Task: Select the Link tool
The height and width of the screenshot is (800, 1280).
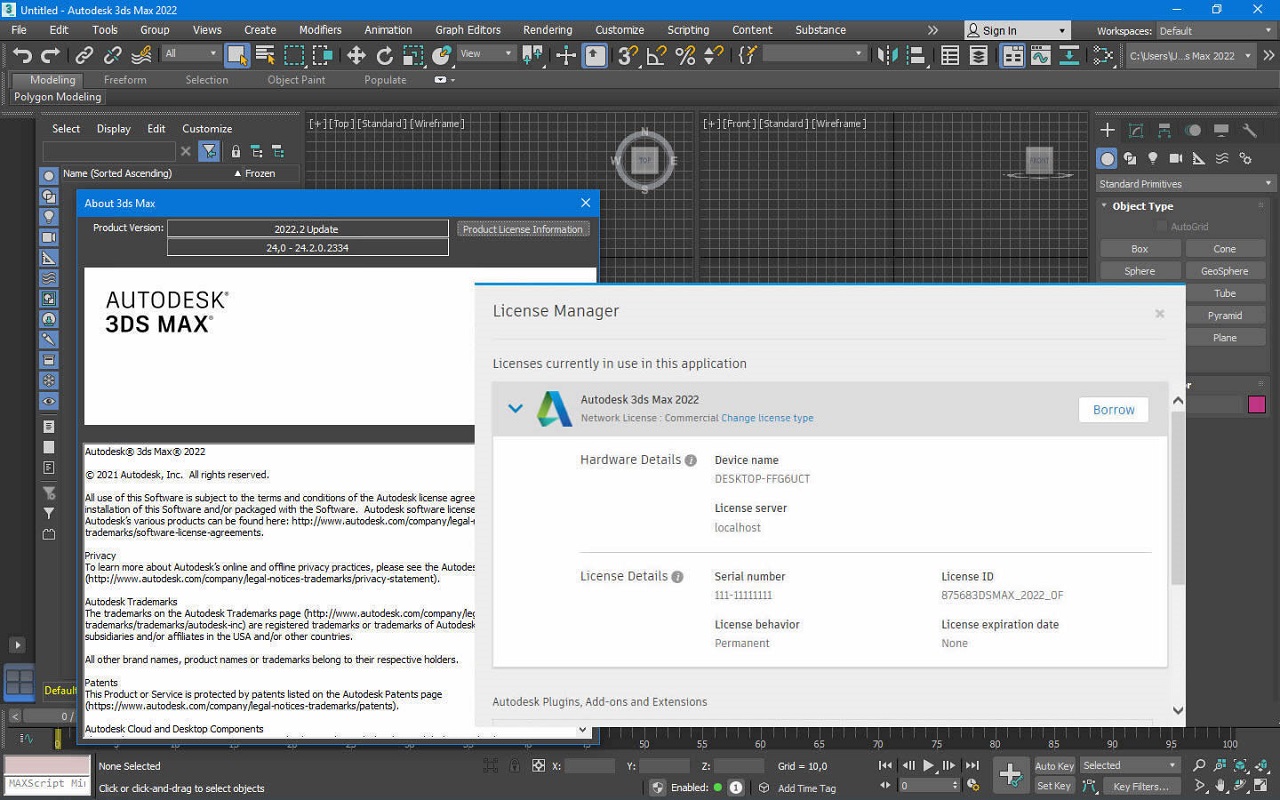Action: (84, 56)
